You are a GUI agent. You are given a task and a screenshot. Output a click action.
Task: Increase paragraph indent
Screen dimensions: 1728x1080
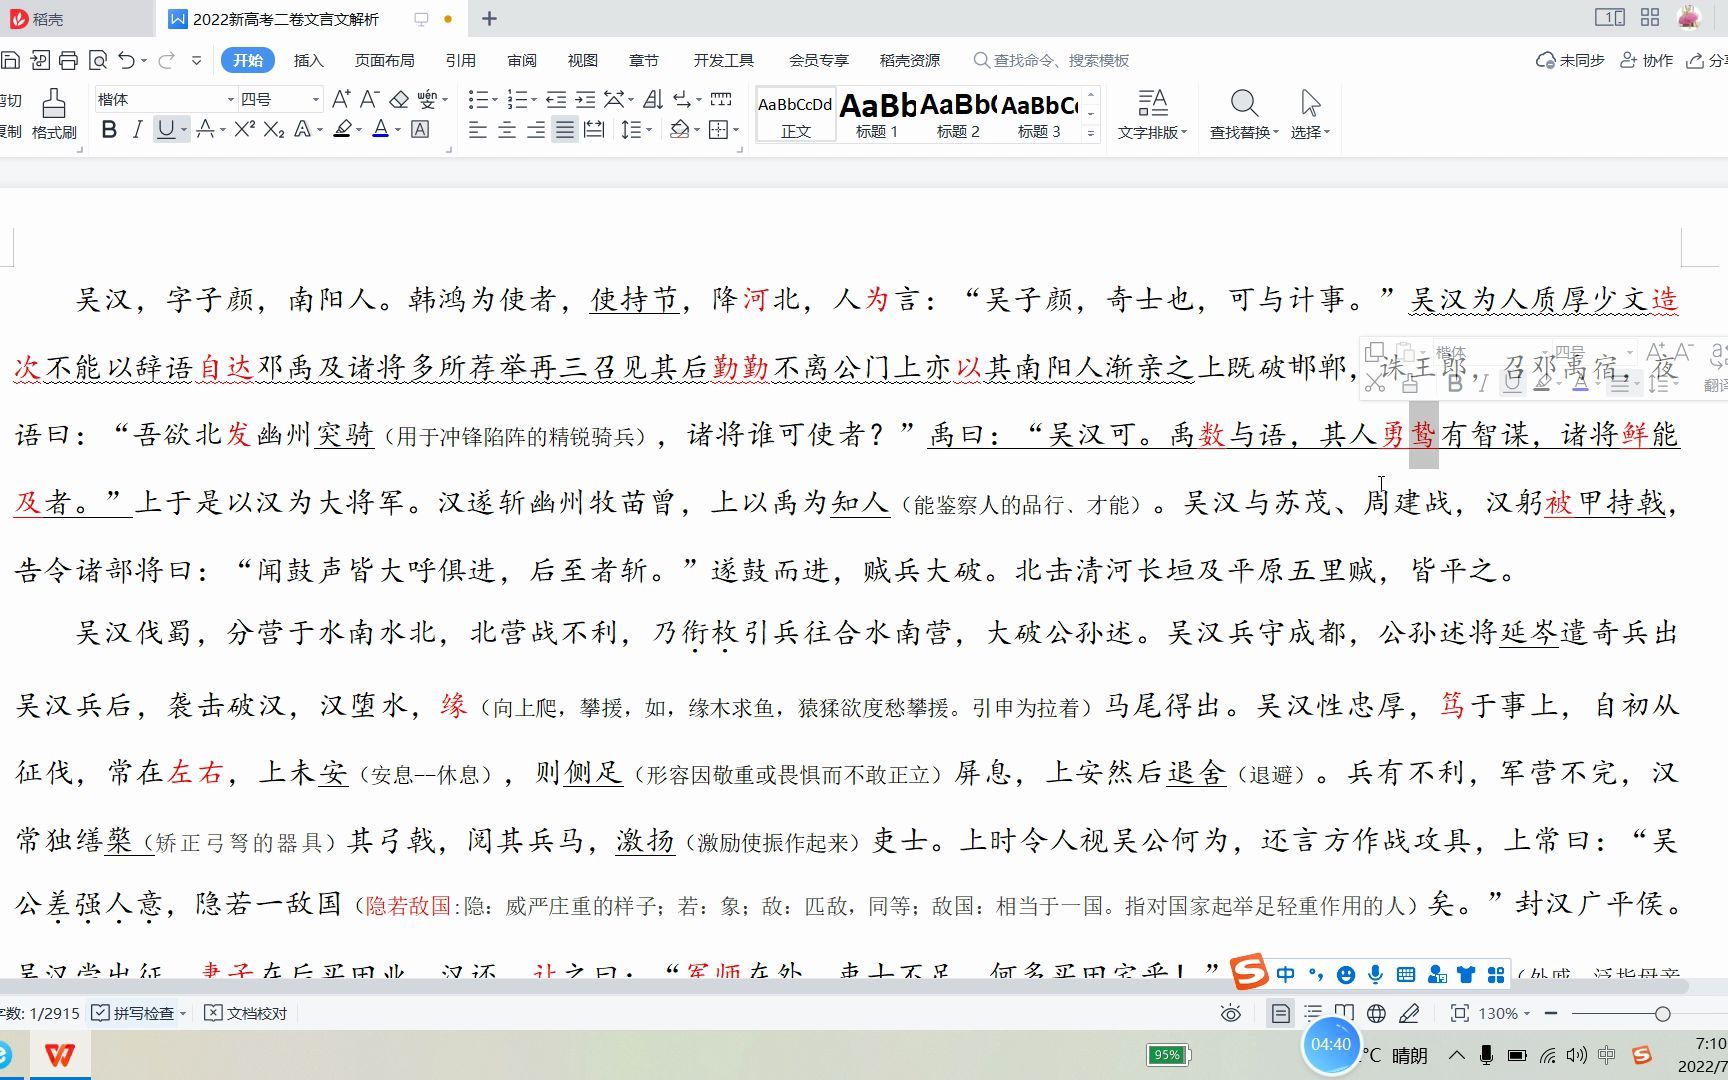(x=585, y=99)
